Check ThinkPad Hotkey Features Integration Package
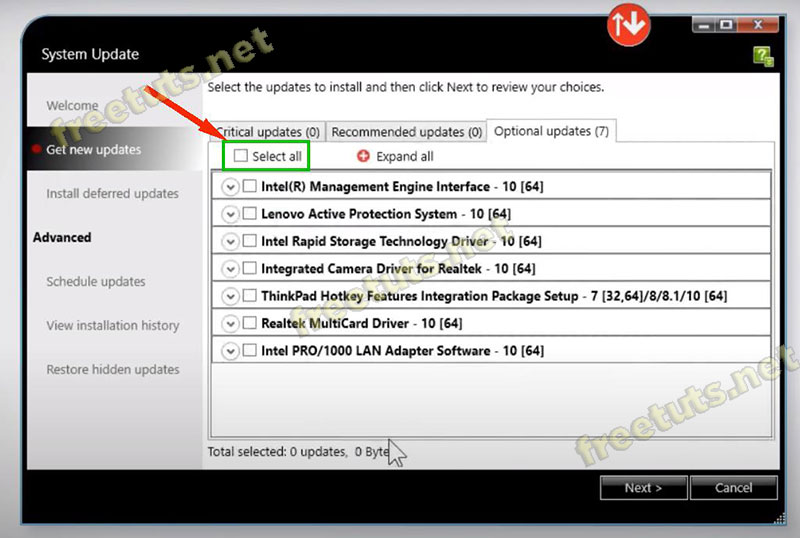The image size is (800, 538). click(x=249, y=296)
